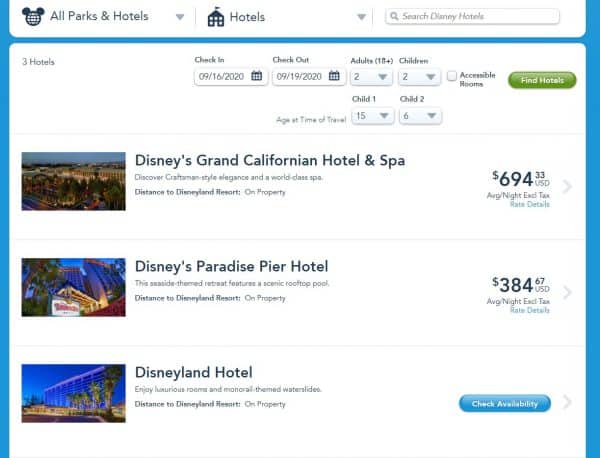
Task: Select the Child 2 age dropdown
Action: [419, 116]
